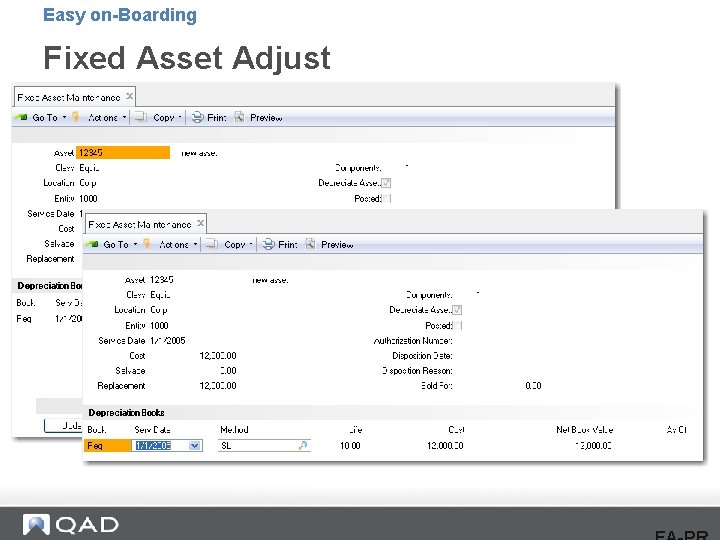Open Actions dropdown arrow in back window
Viewport: 720px width, 540px height.
pos(124,118)
